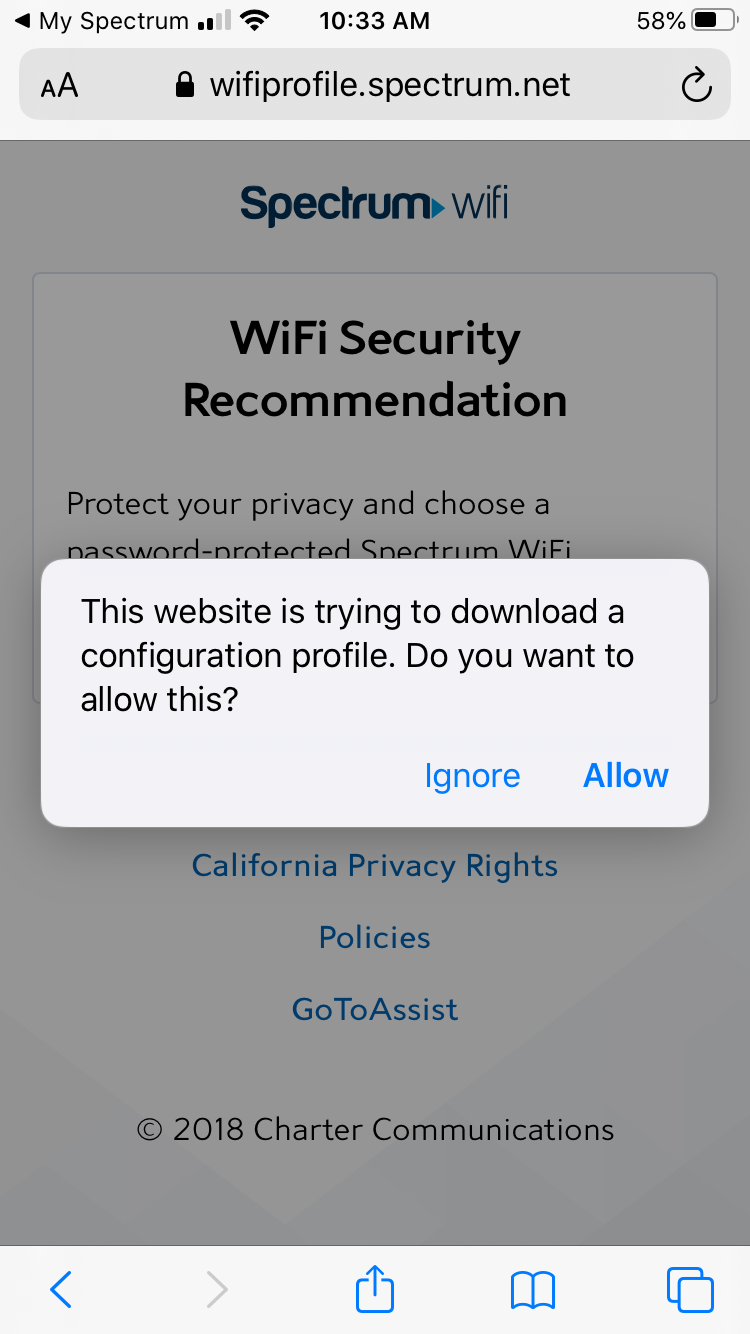The image size is (750, 1334).
Task: Ignore the configuration profile download
Action: point(472,776)
